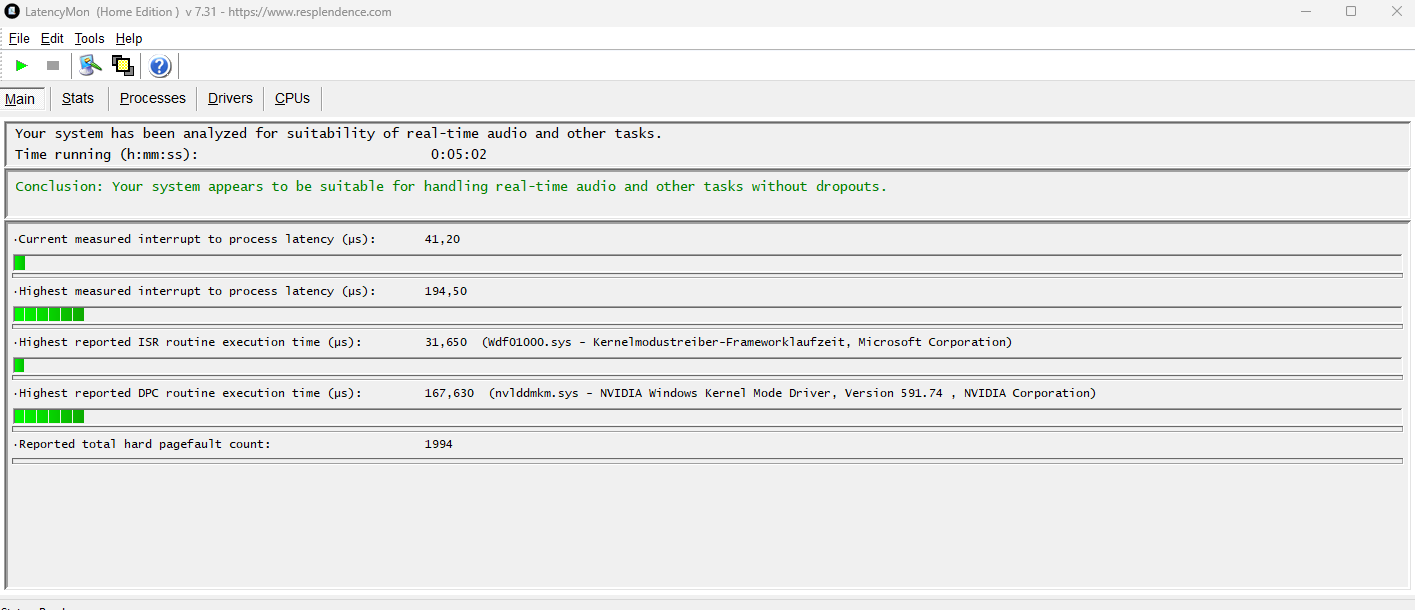Switch to the Drivers tab
This screenshot has height=610, width=1415.
click(230, 98)
